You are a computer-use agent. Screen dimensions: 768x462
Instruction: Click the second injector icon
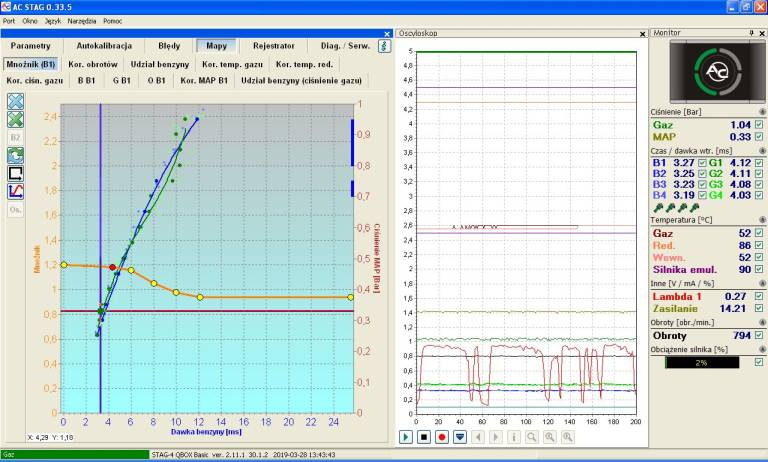point(671,208)
